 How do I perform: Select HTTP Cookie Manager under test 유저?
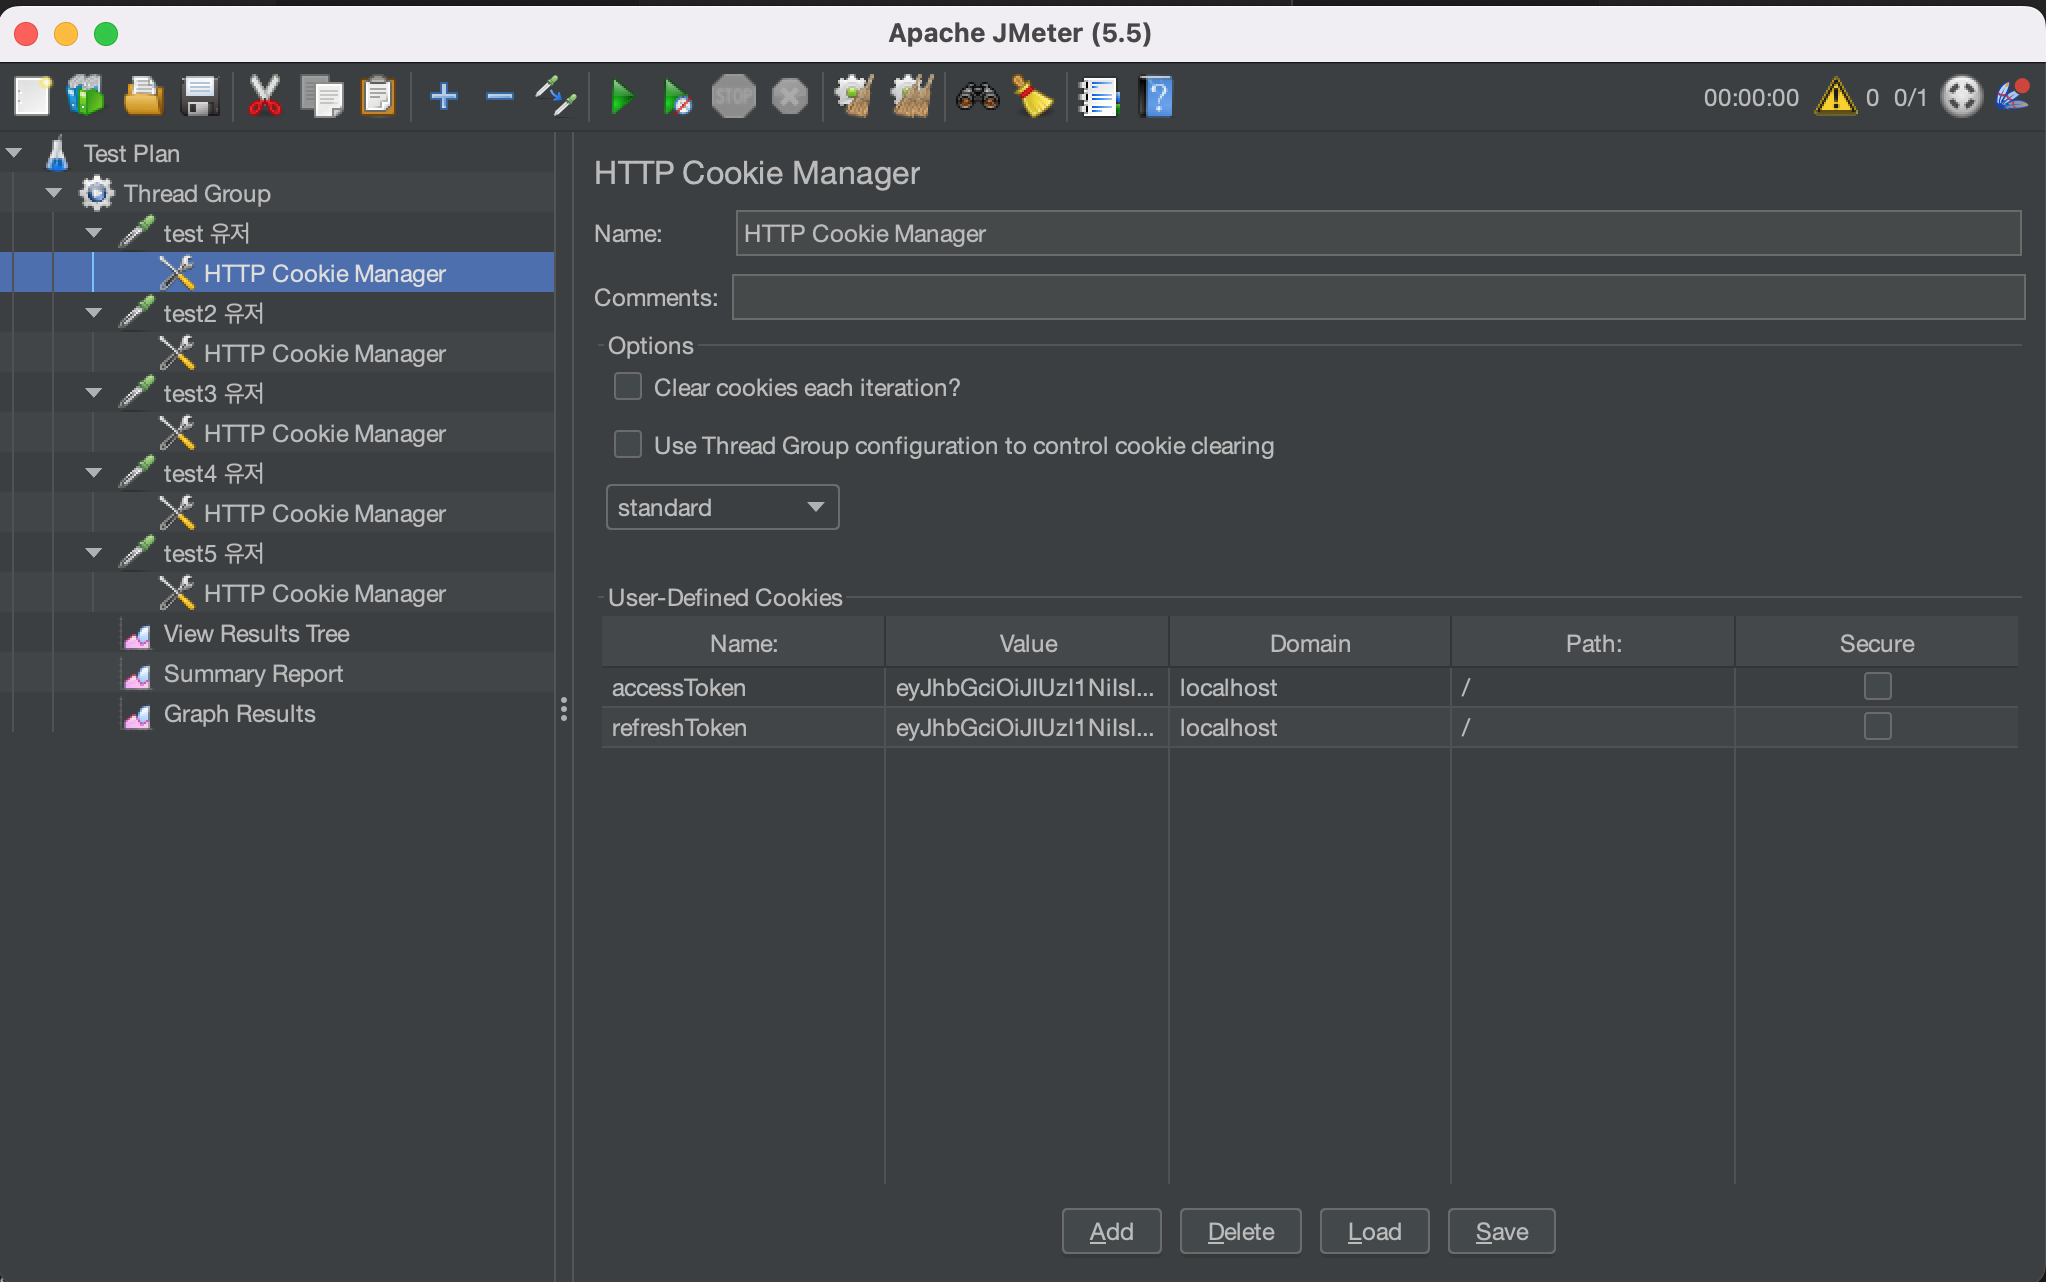tap(324, 273)
